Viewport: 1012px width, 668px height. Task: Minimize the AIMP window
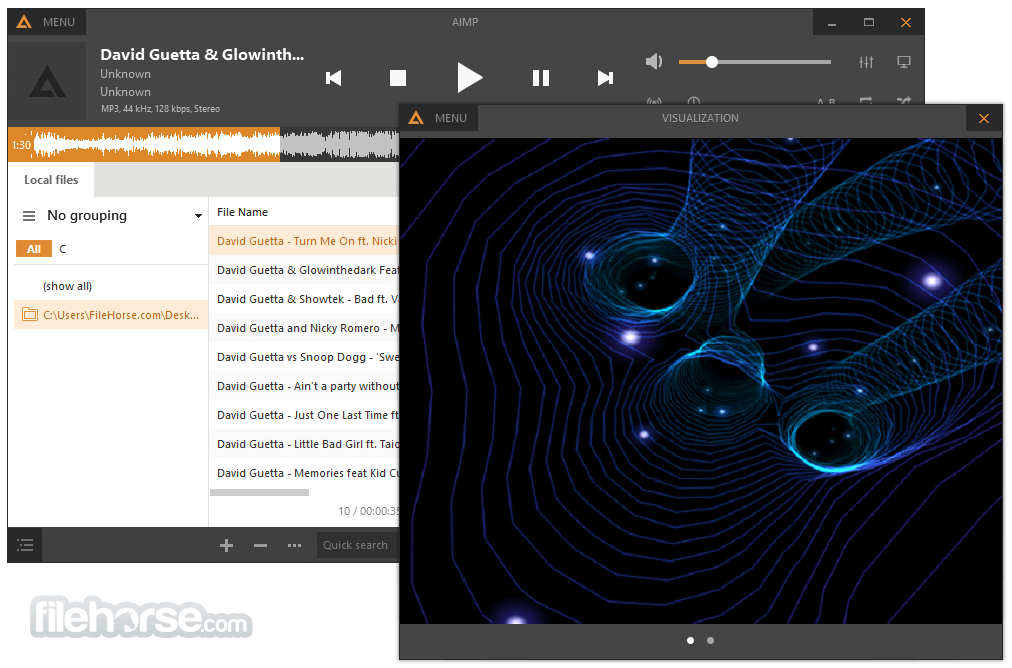point(832,23)
